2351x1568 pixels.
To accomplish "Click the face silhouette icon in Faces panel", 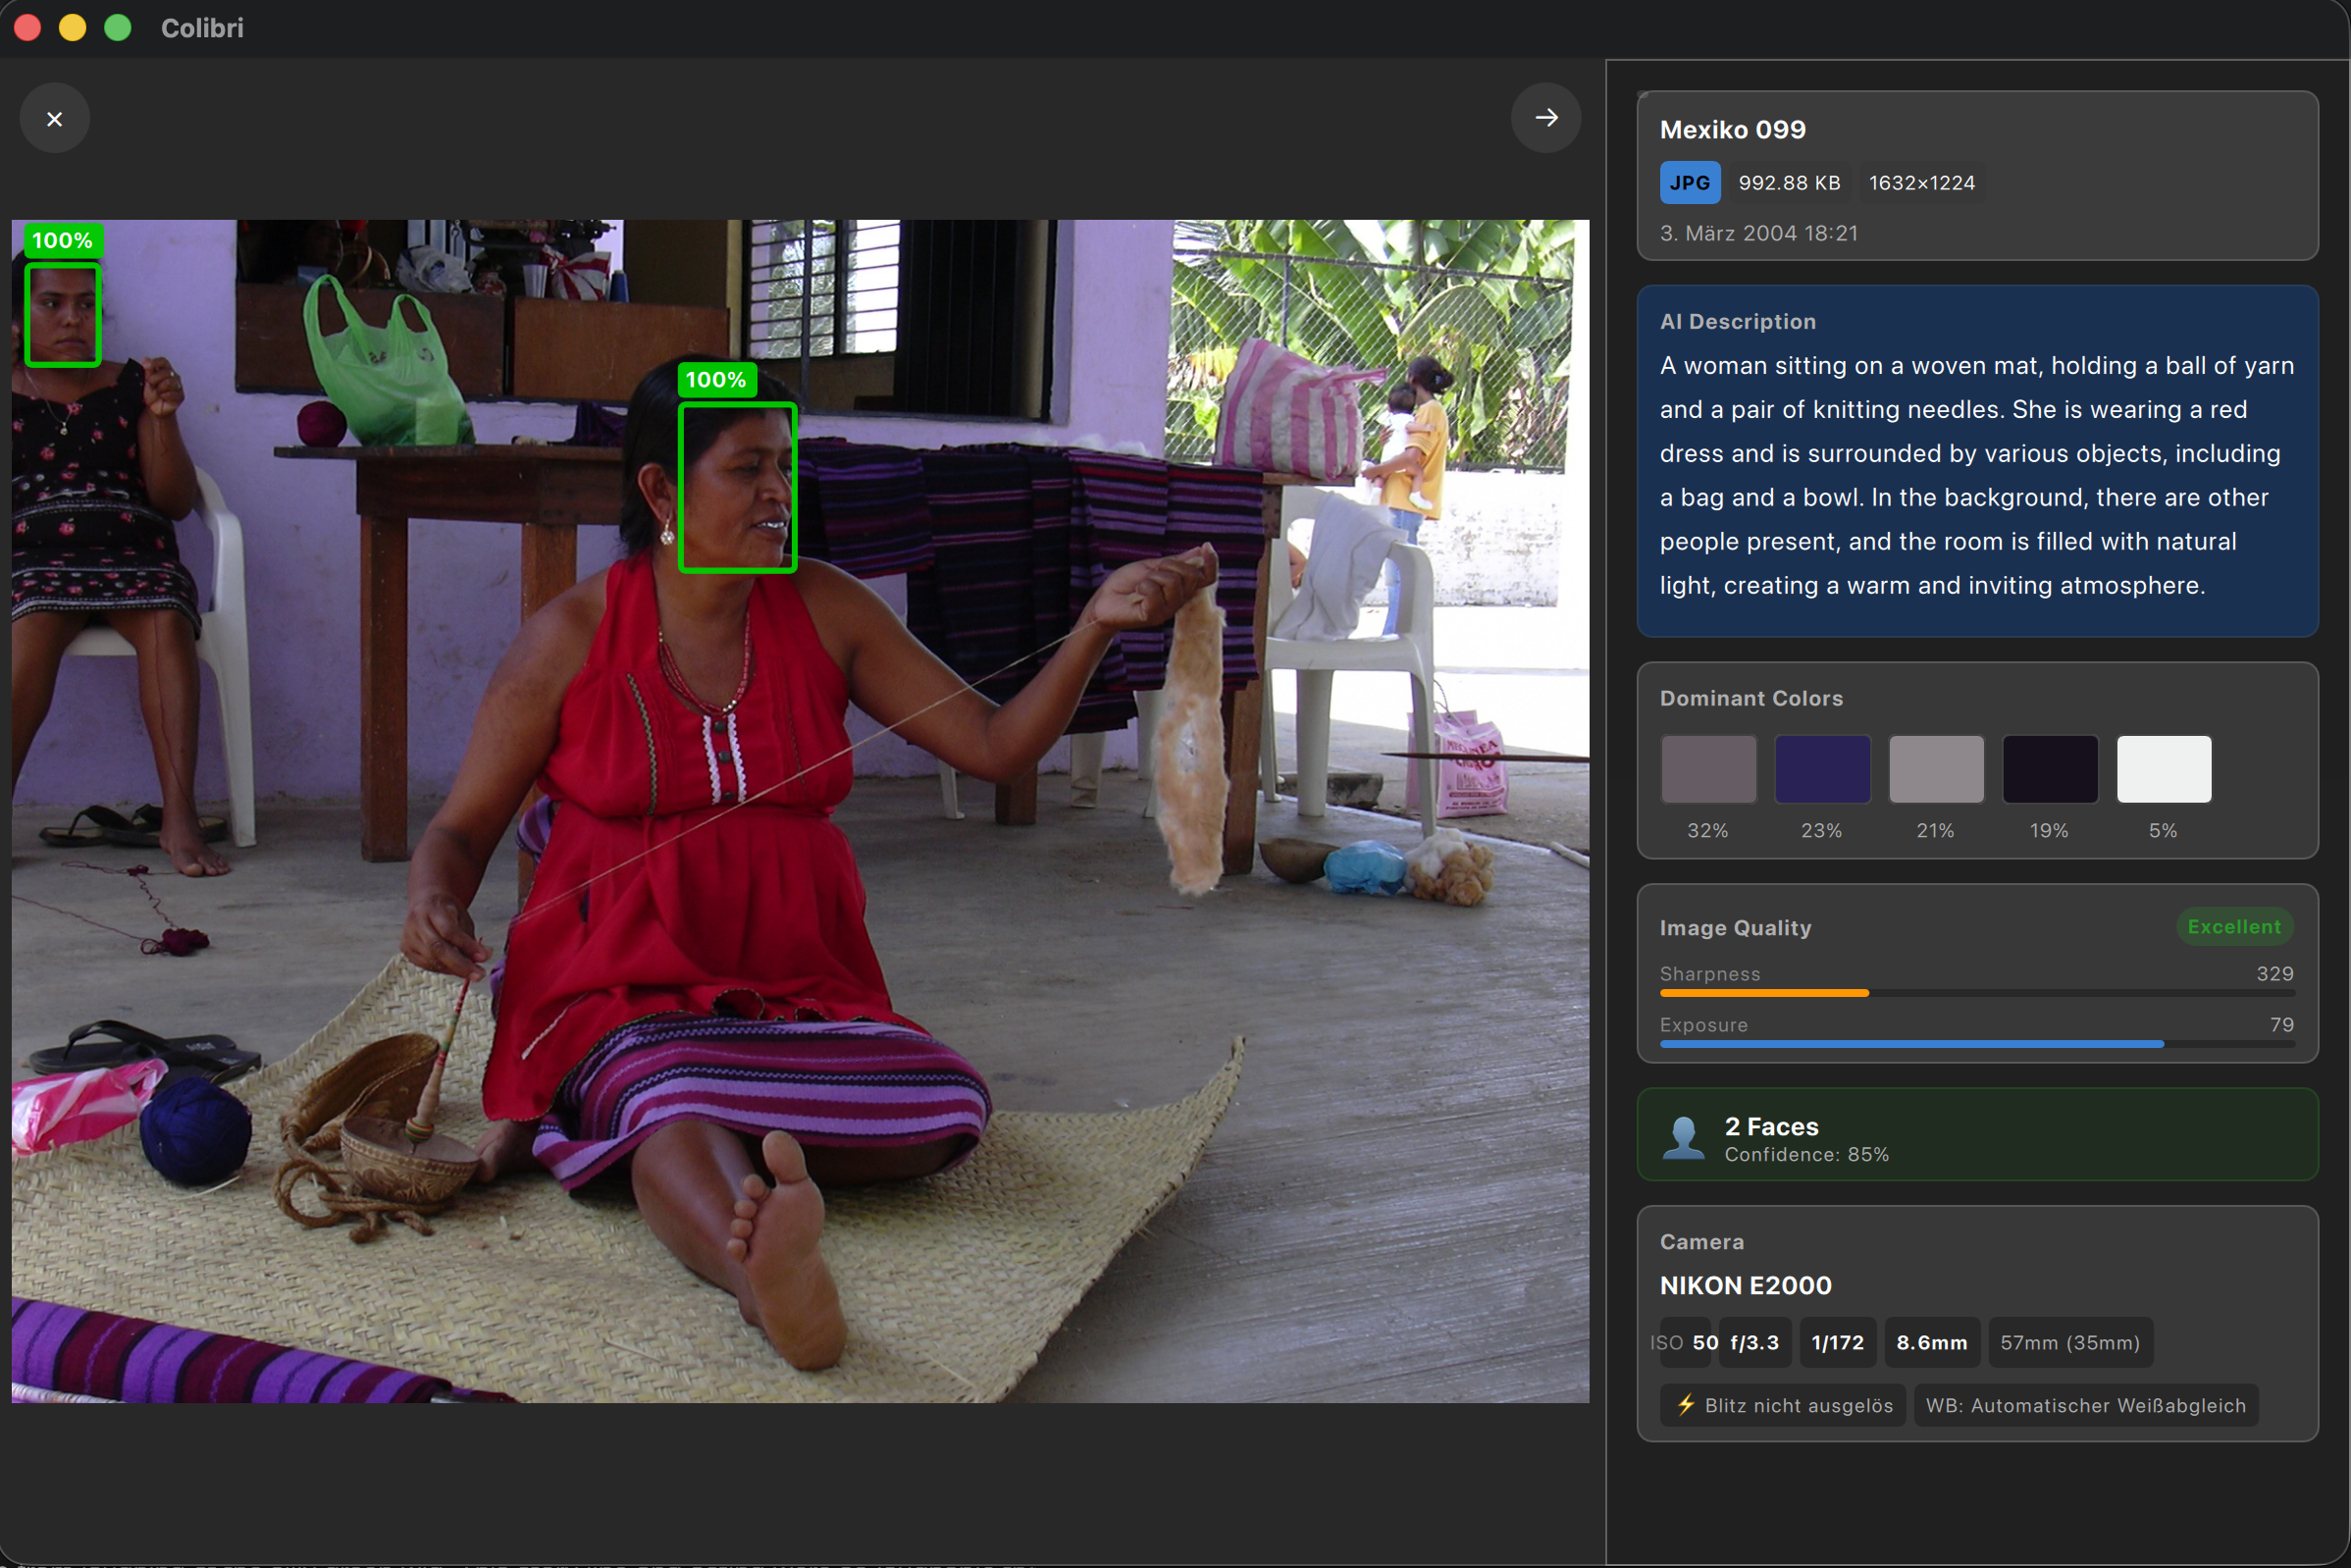I will click(1684, 1135).
